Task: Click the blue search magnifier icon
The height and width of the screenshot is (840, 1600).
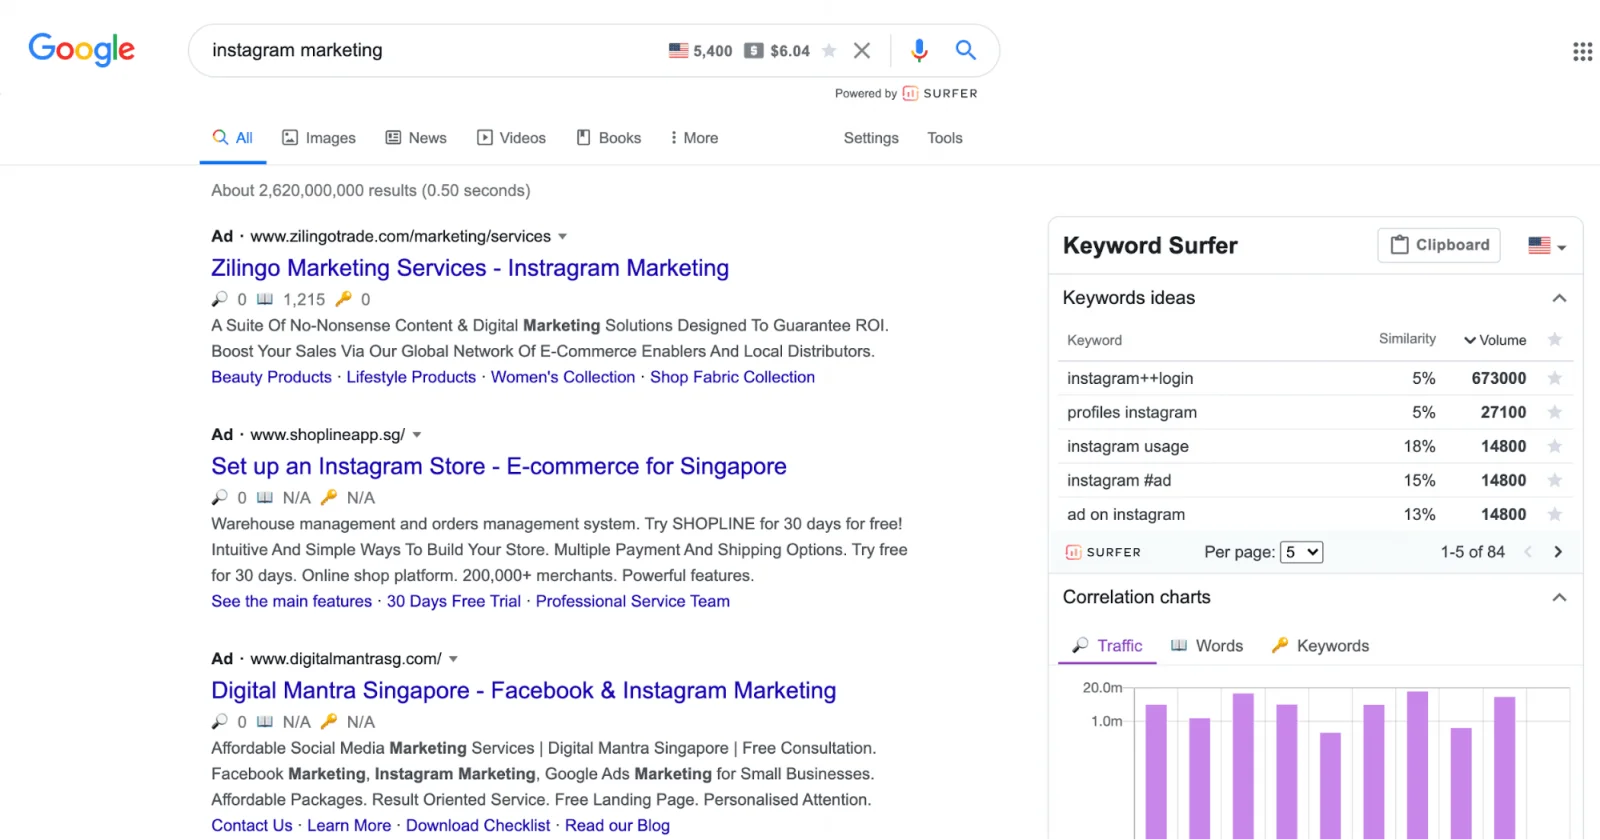Action: (965, 50)
